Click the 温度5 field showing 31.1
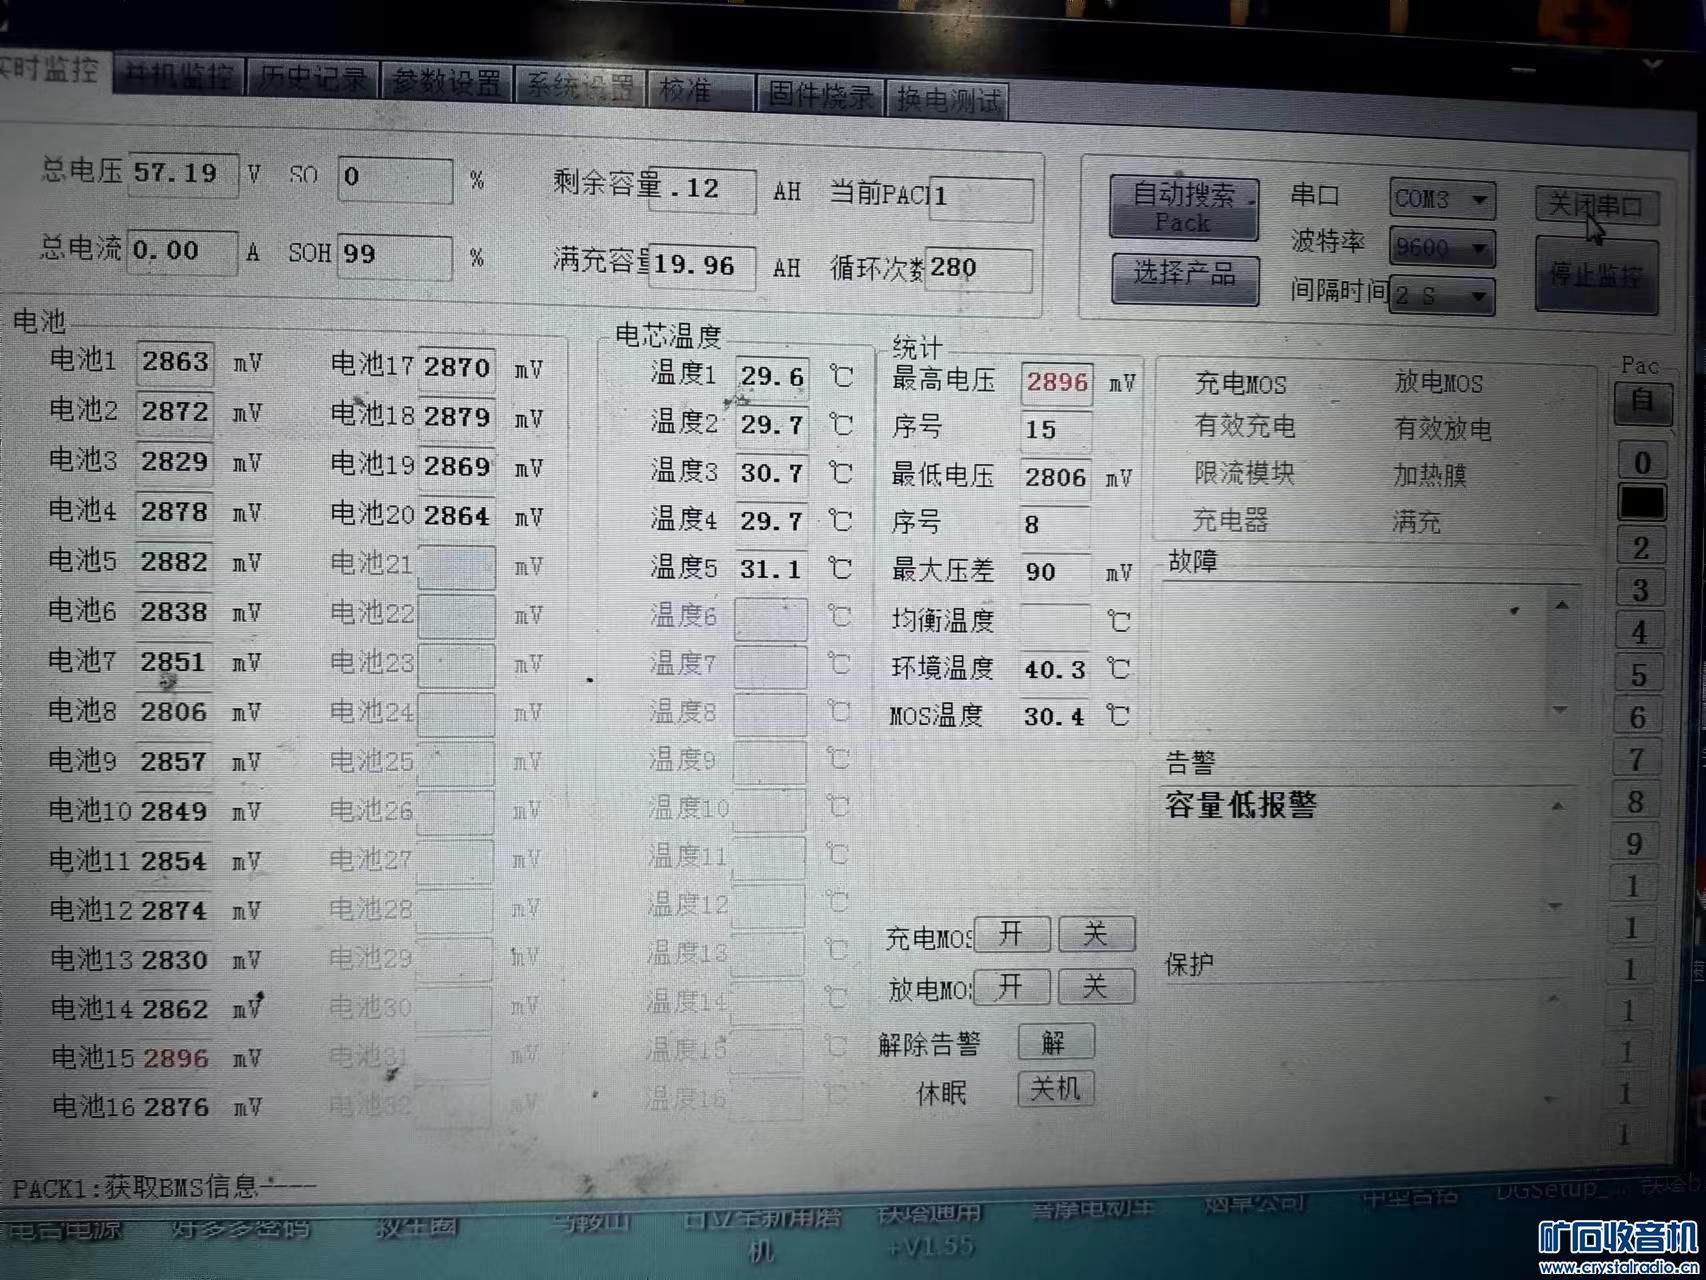The image size is (1706, 1280). click(x=771, y=570)
